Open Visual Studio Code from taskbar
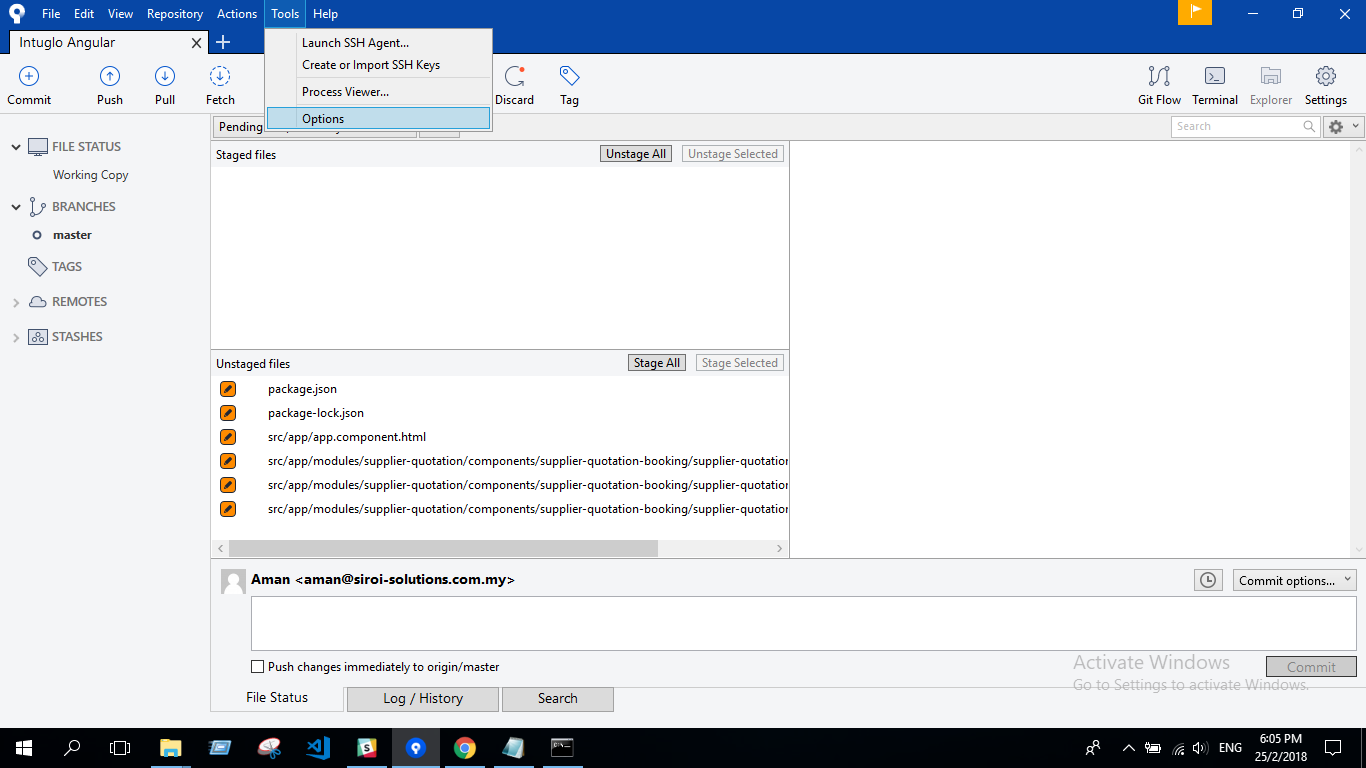Image resolution: width=1366 pixels, height=768 pixels. tap(318, 747)
